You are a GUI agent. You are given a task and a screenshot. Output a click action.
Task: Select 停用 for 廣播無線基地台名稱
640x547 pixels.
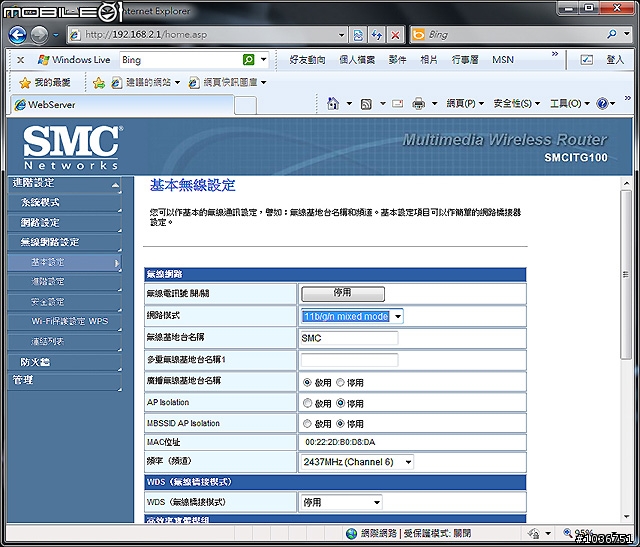point(340,382)
